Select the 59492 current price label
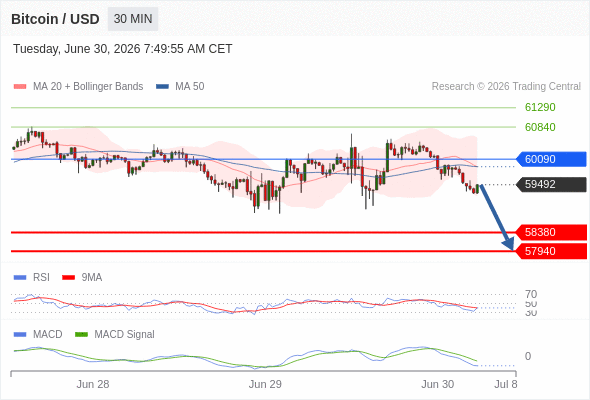This screenshot has width=590, height=400. [551, 184]
